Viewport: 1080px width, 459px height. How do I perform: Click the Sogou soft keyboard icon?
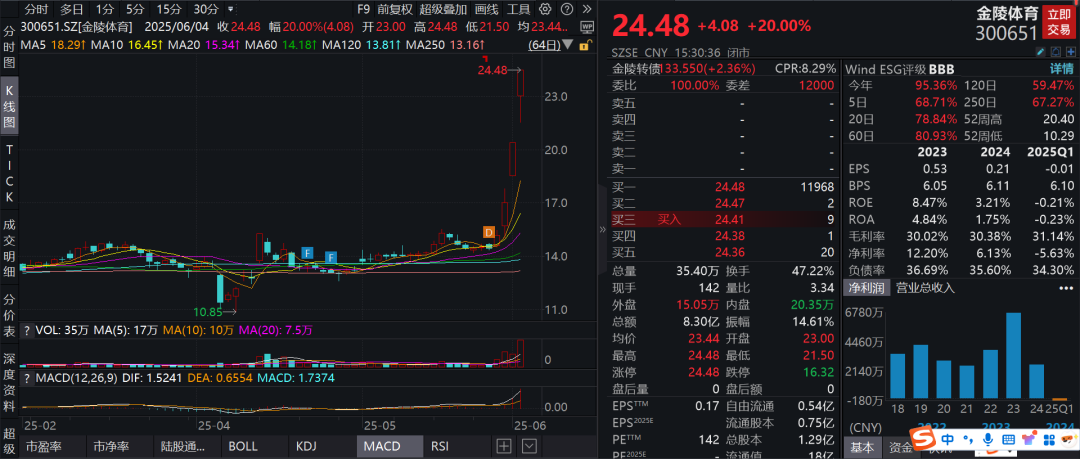pyautogui.click(x=1009, y=438)
